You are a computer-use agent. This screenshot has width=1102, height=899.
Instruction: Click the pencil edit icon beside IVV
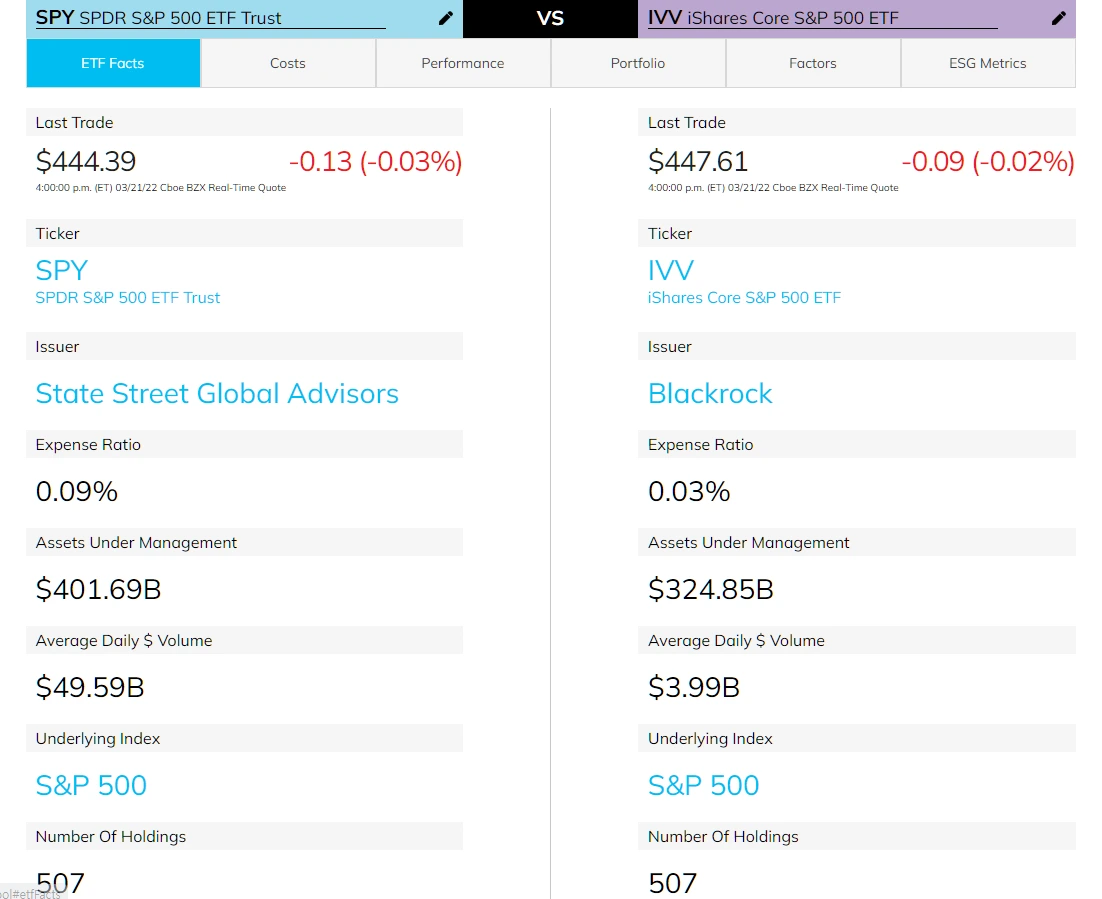pos(1059,18)
